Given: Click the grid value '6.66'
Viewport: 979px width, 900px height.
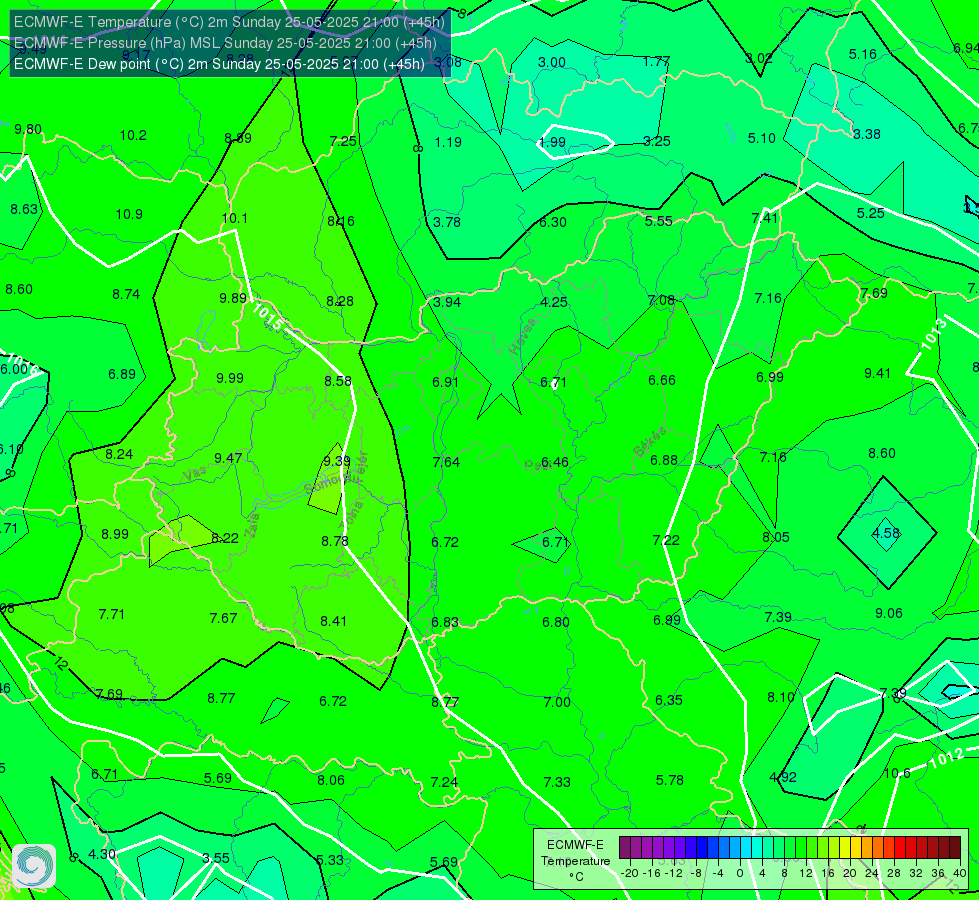Looking at the screenshot, I should (x=662, y=380).
